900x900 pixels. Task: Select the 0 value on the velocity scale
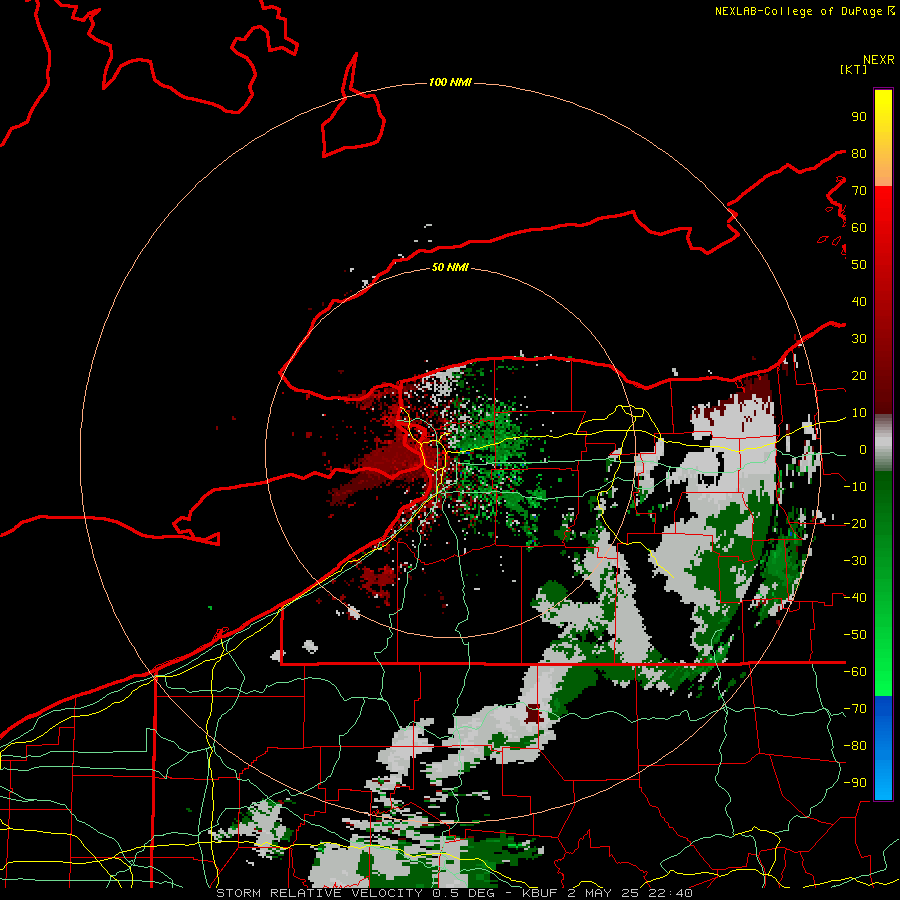863,450
